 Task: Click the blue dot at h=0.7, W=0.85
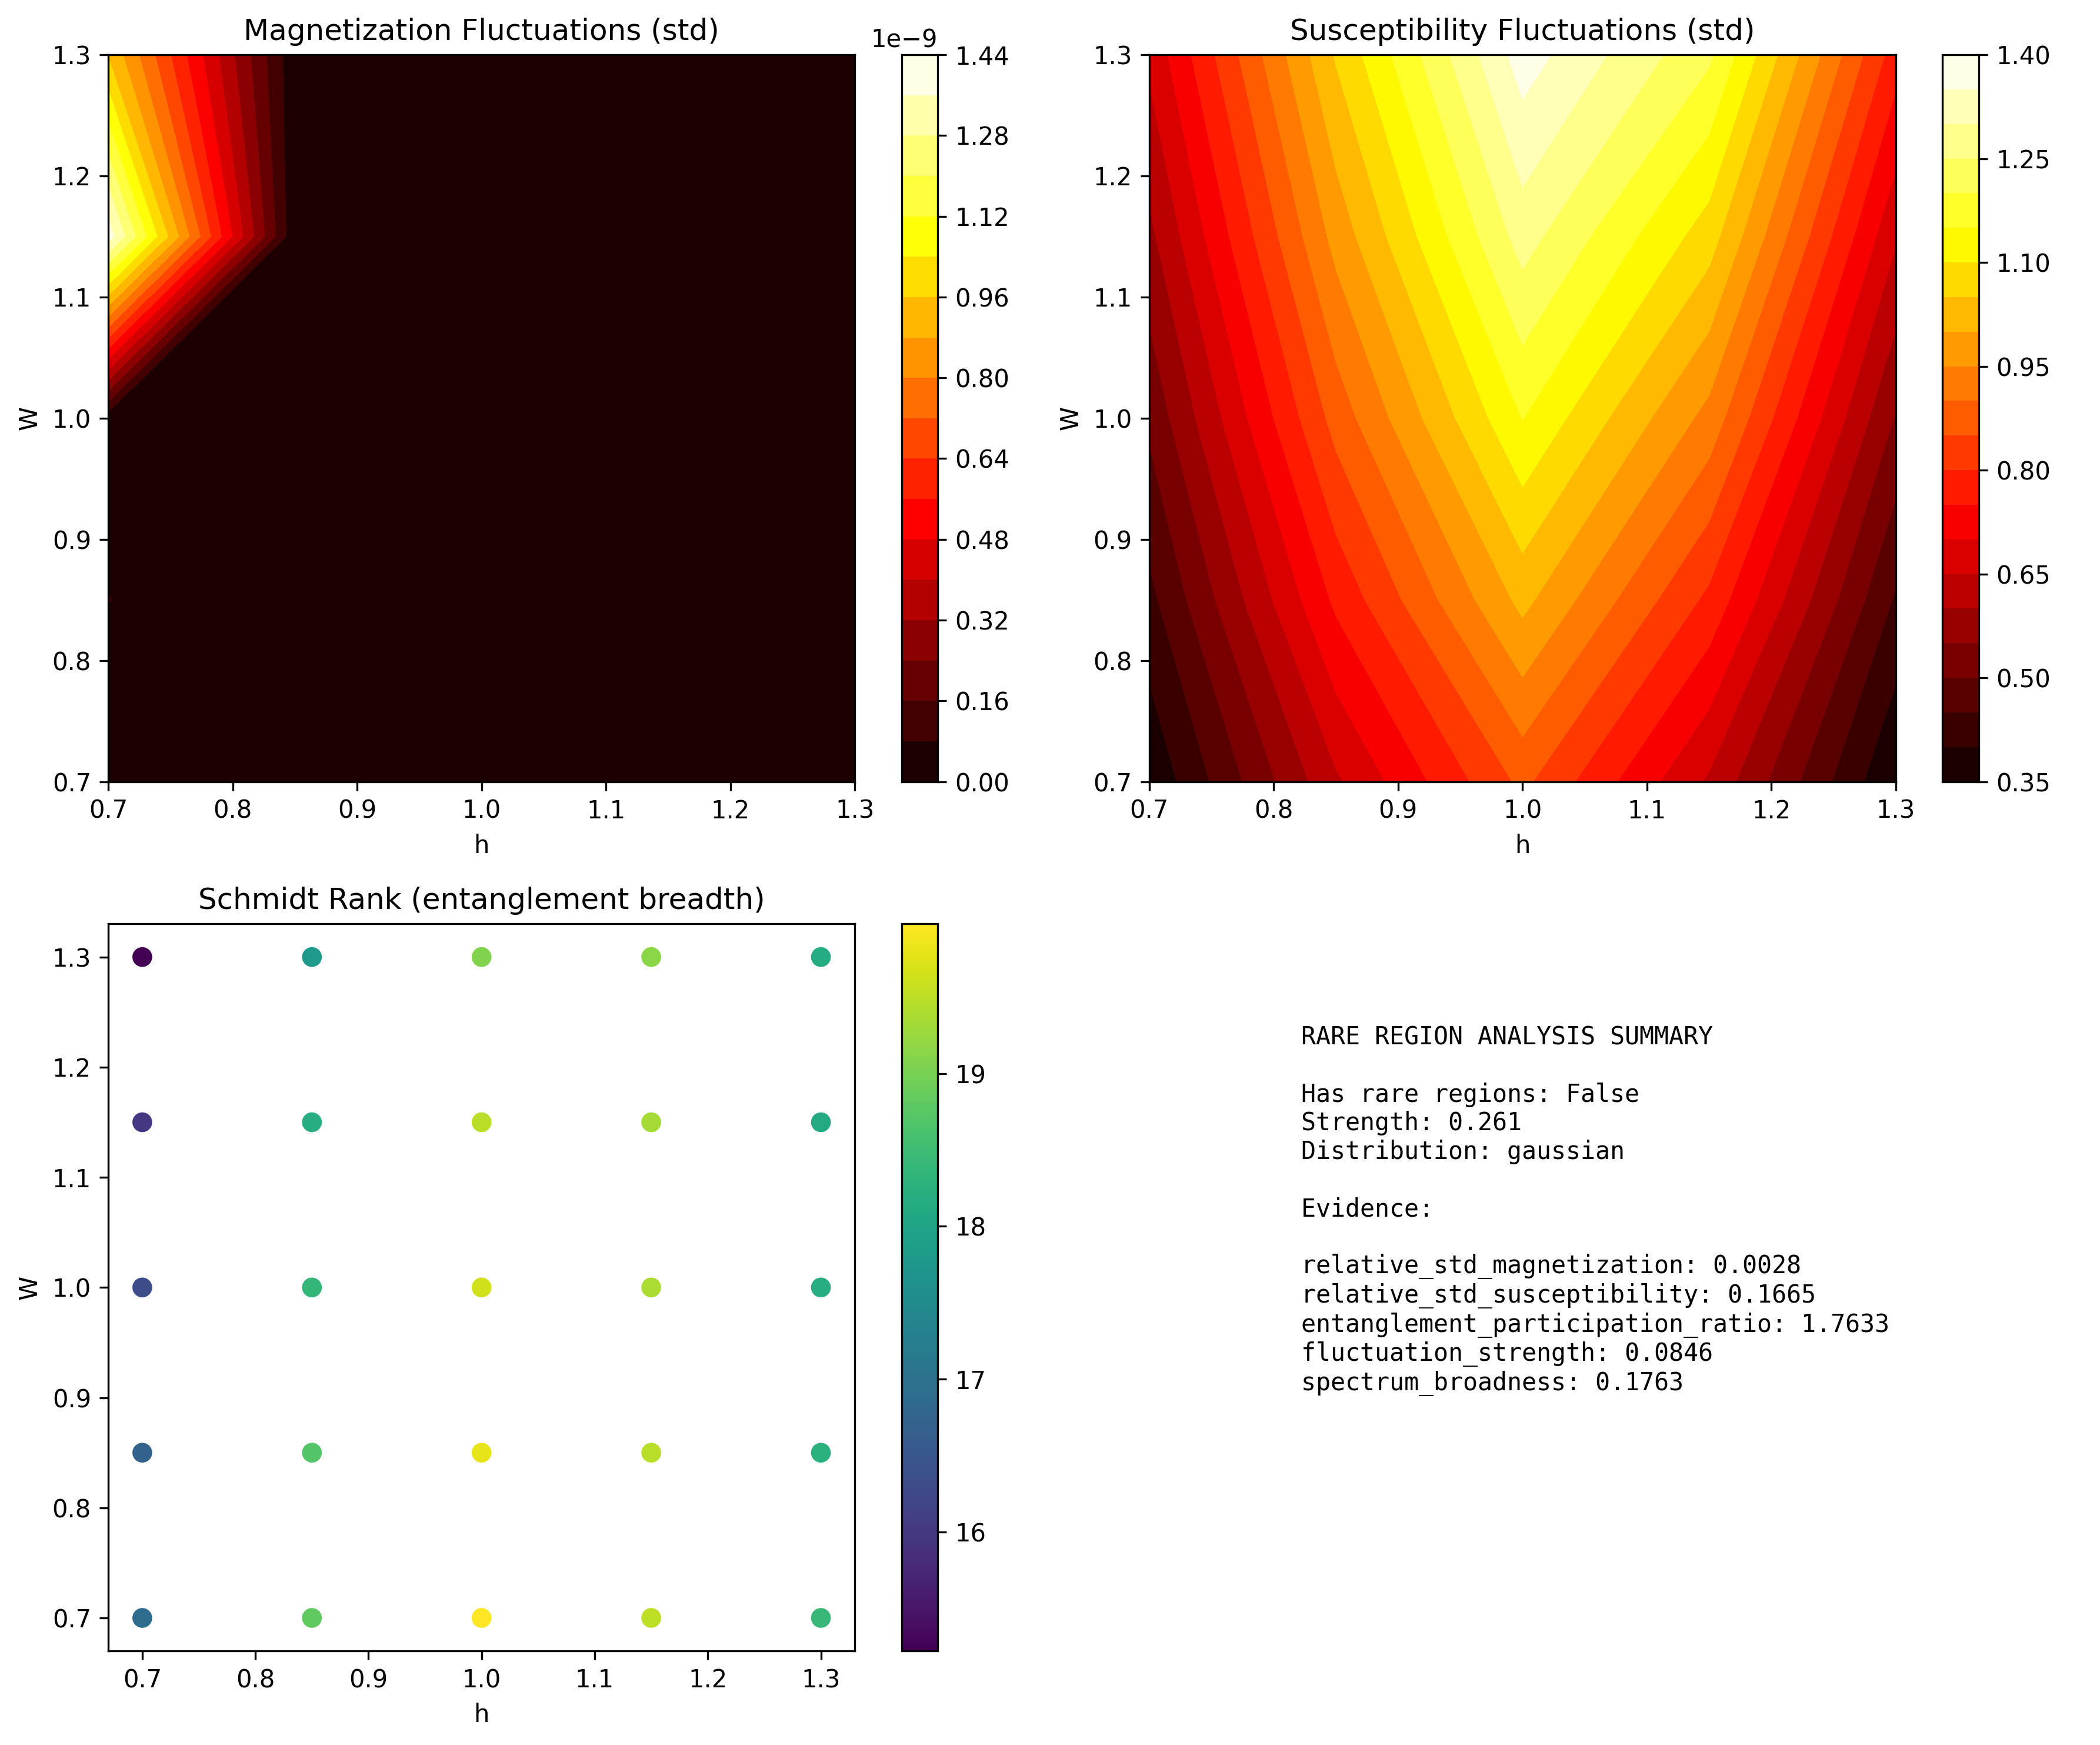[x=142, y=1452]
